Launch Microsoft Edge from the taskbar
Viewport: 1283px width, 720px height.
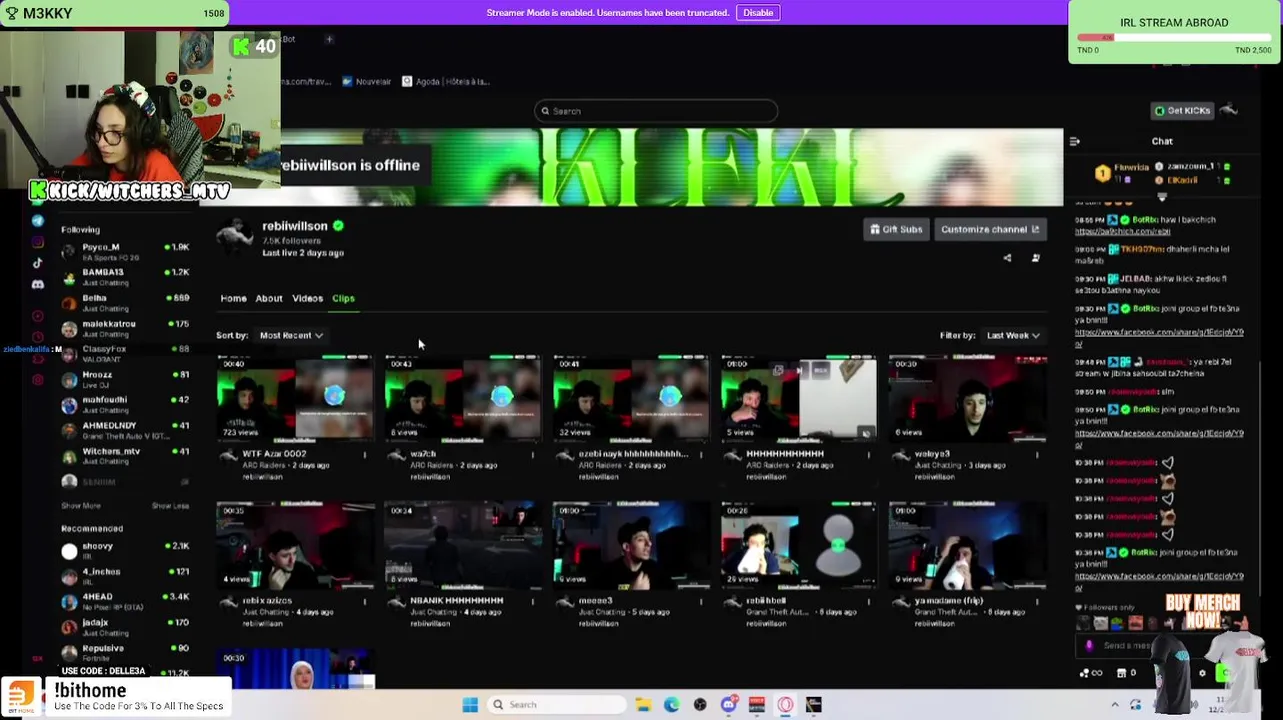coord(671,705)
